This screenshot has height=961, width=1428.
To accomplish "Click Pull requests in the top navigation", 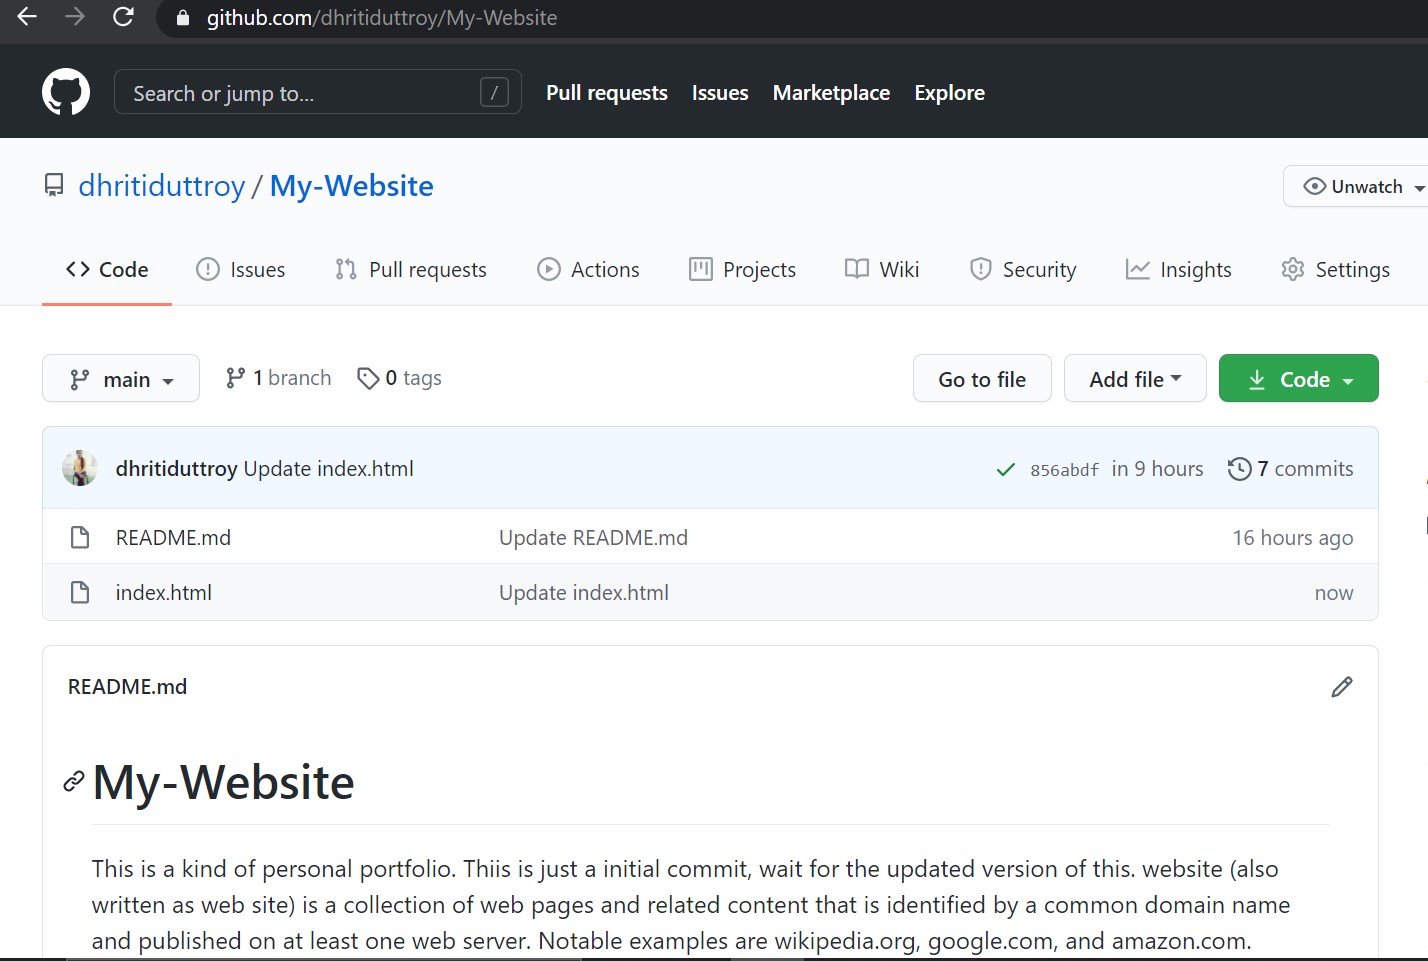I will tap(607, 93).
